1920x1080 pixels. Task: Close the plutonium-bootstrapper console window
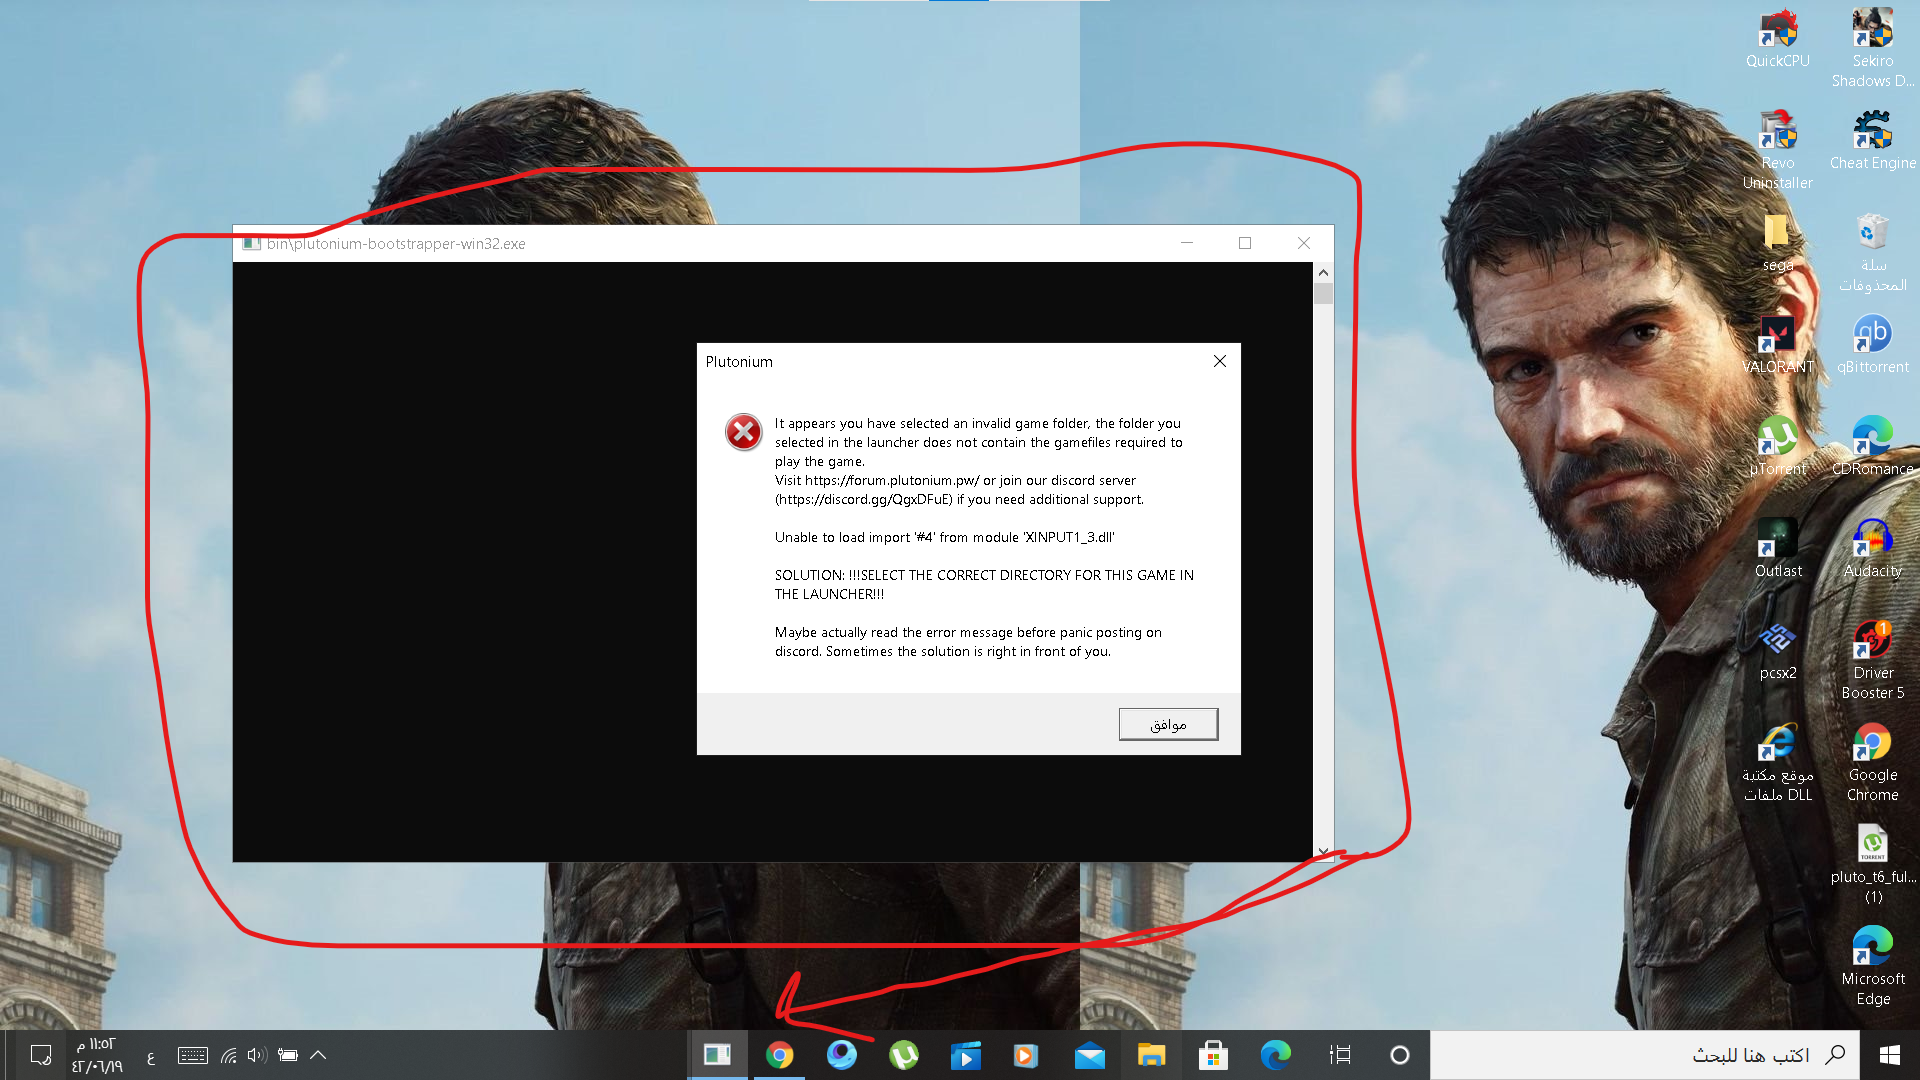(x=1303, y=243)
